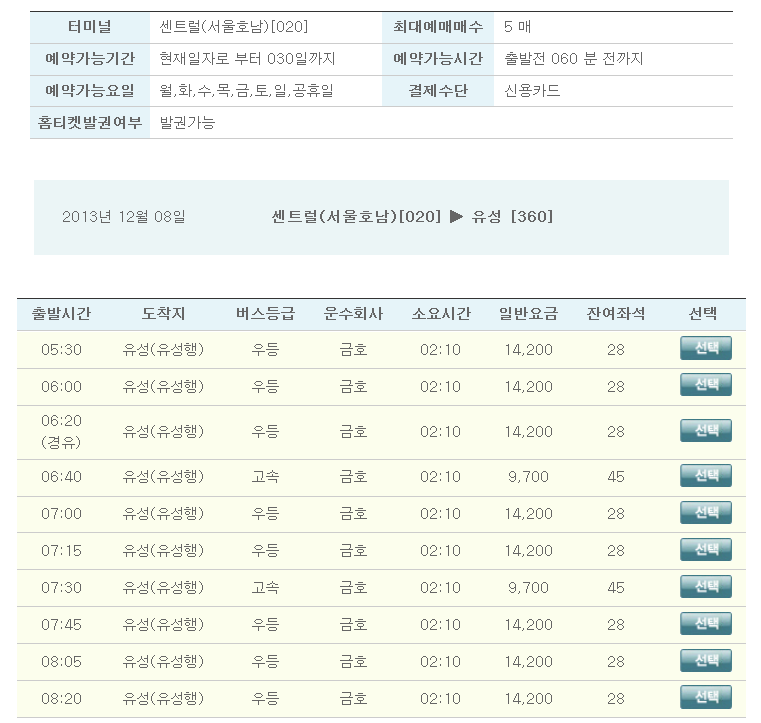Click 현재일자로 부터 030일까지 text
Screen dimensions: 761x723
(x=248, y=59)
